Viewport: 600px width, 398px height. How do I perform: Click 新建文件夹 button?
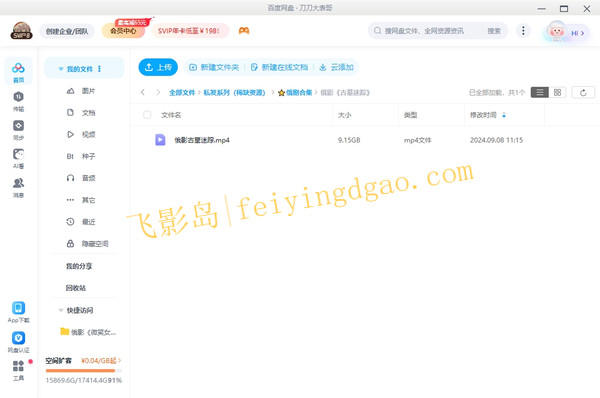[214, 67]
